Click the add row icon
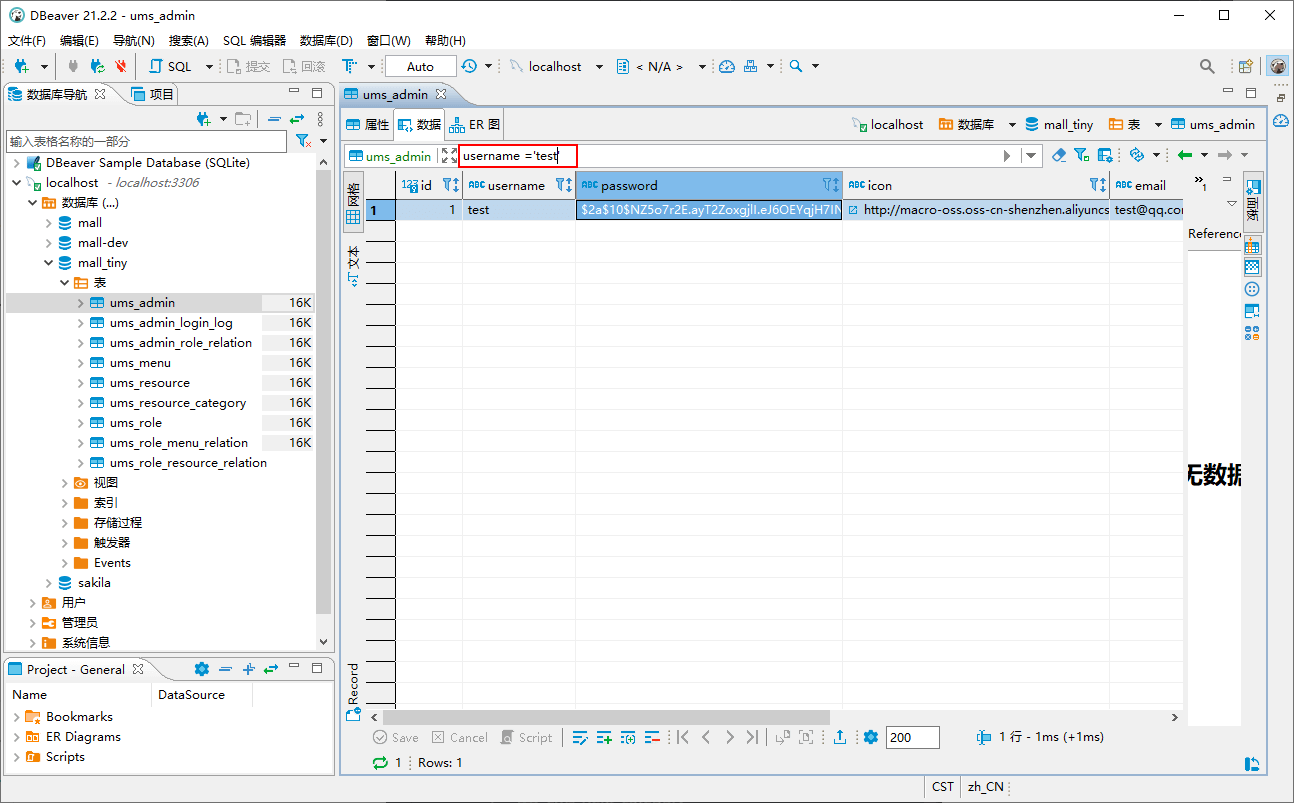This screenshot has width=1294, height=803. (604, 737)
